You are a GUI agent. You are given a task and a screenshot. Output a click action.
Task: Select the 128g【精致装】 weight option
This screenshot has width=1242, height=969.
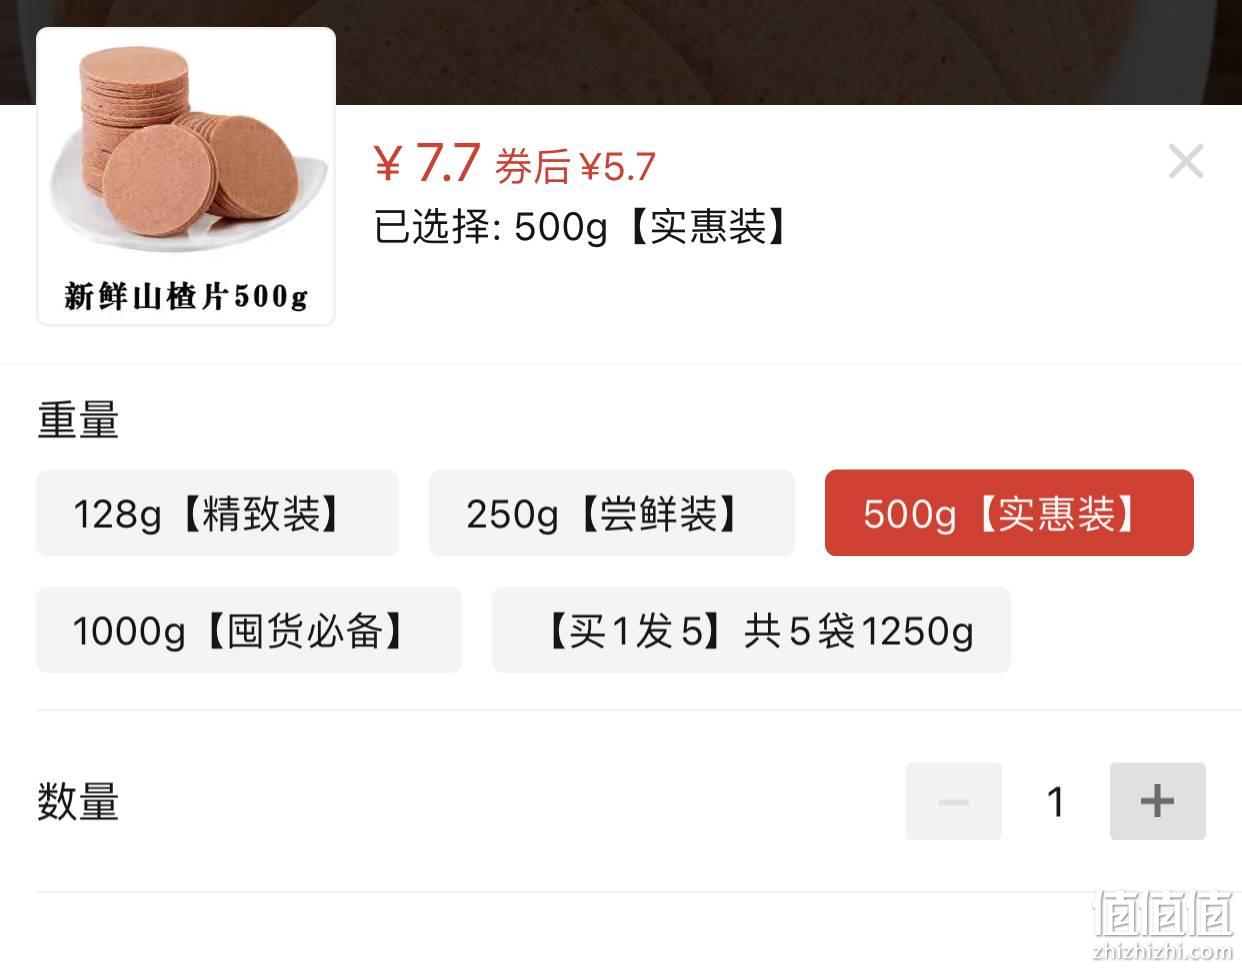[x=217, y=513]
